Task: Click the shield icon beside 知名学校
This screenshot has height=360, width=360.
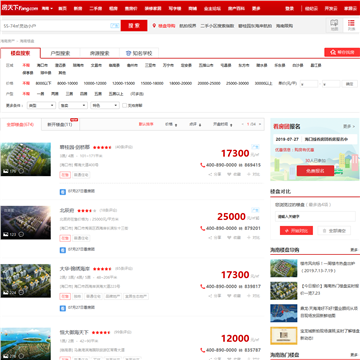Action: [x=128, y=53]
